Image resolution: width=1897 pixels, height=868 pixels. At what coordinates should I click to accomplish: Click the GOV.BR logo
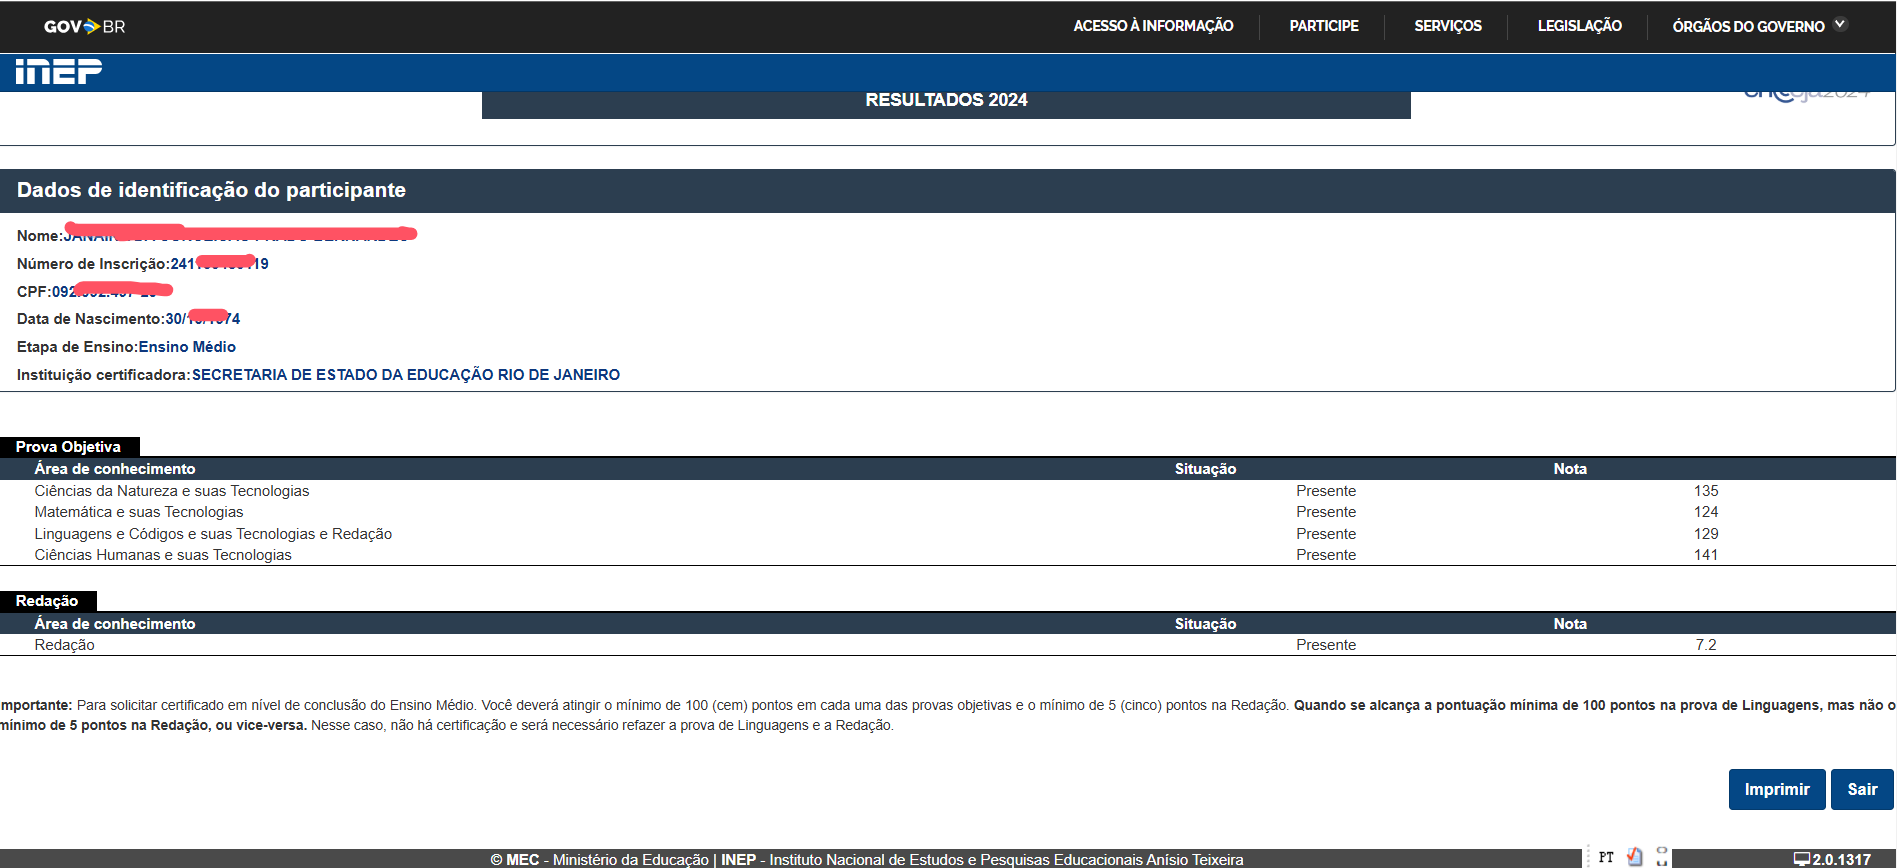[84, 27]
